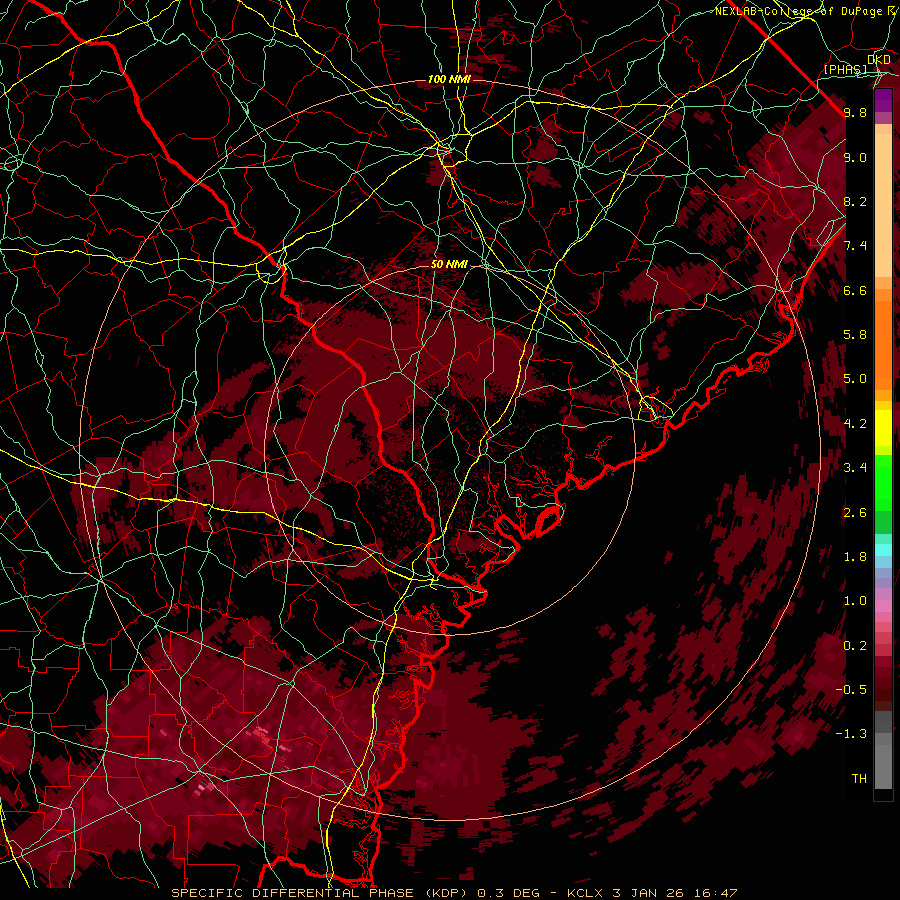Screen dimensions: 900x900
Task: Click the 'DKD' label above the color bar
Action: click(879, 60)
